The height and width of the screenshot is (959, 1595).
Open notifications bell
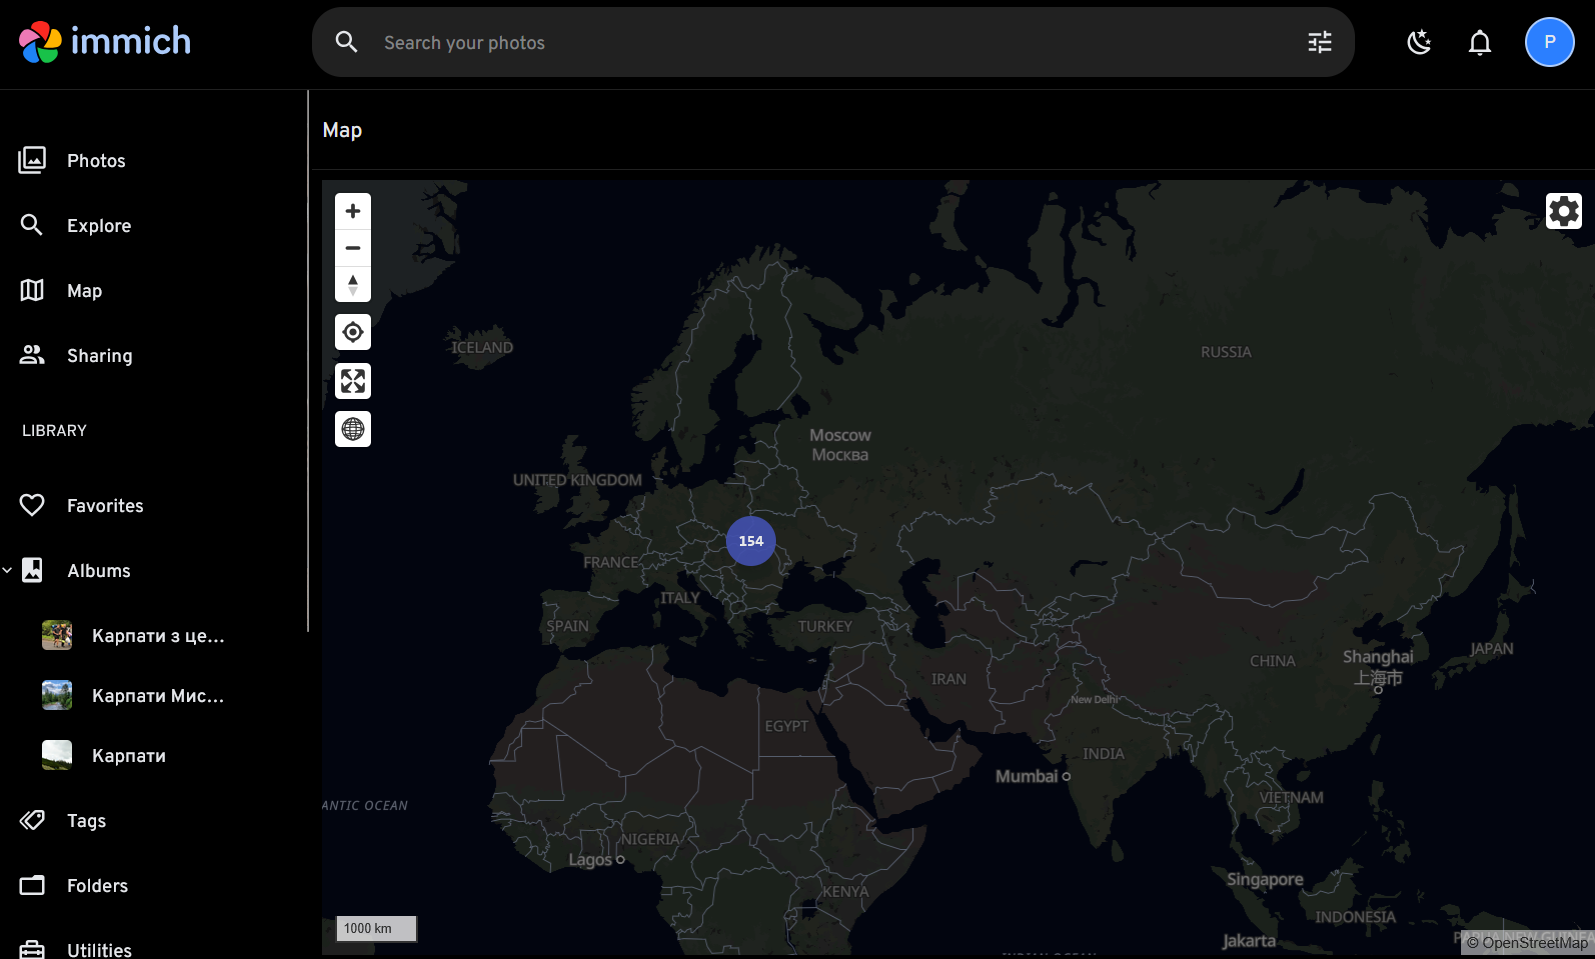point(1479,42)
